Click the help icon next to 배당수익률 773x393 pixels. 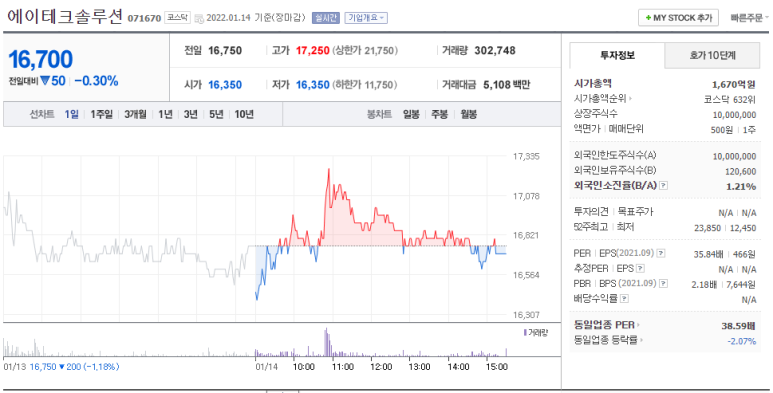coord(625,299)
